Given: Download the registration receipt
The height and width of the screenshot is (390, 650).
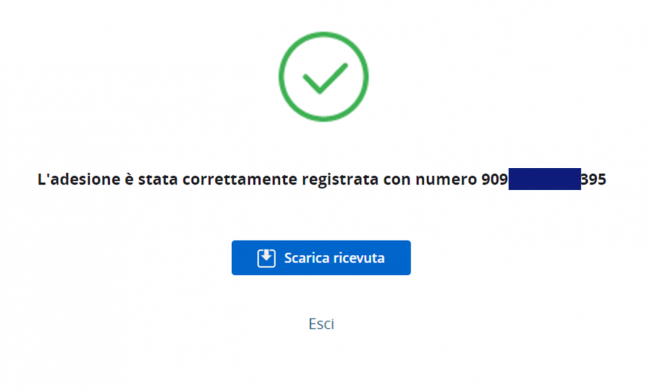Looking at the screenshot, I should 321,258.
